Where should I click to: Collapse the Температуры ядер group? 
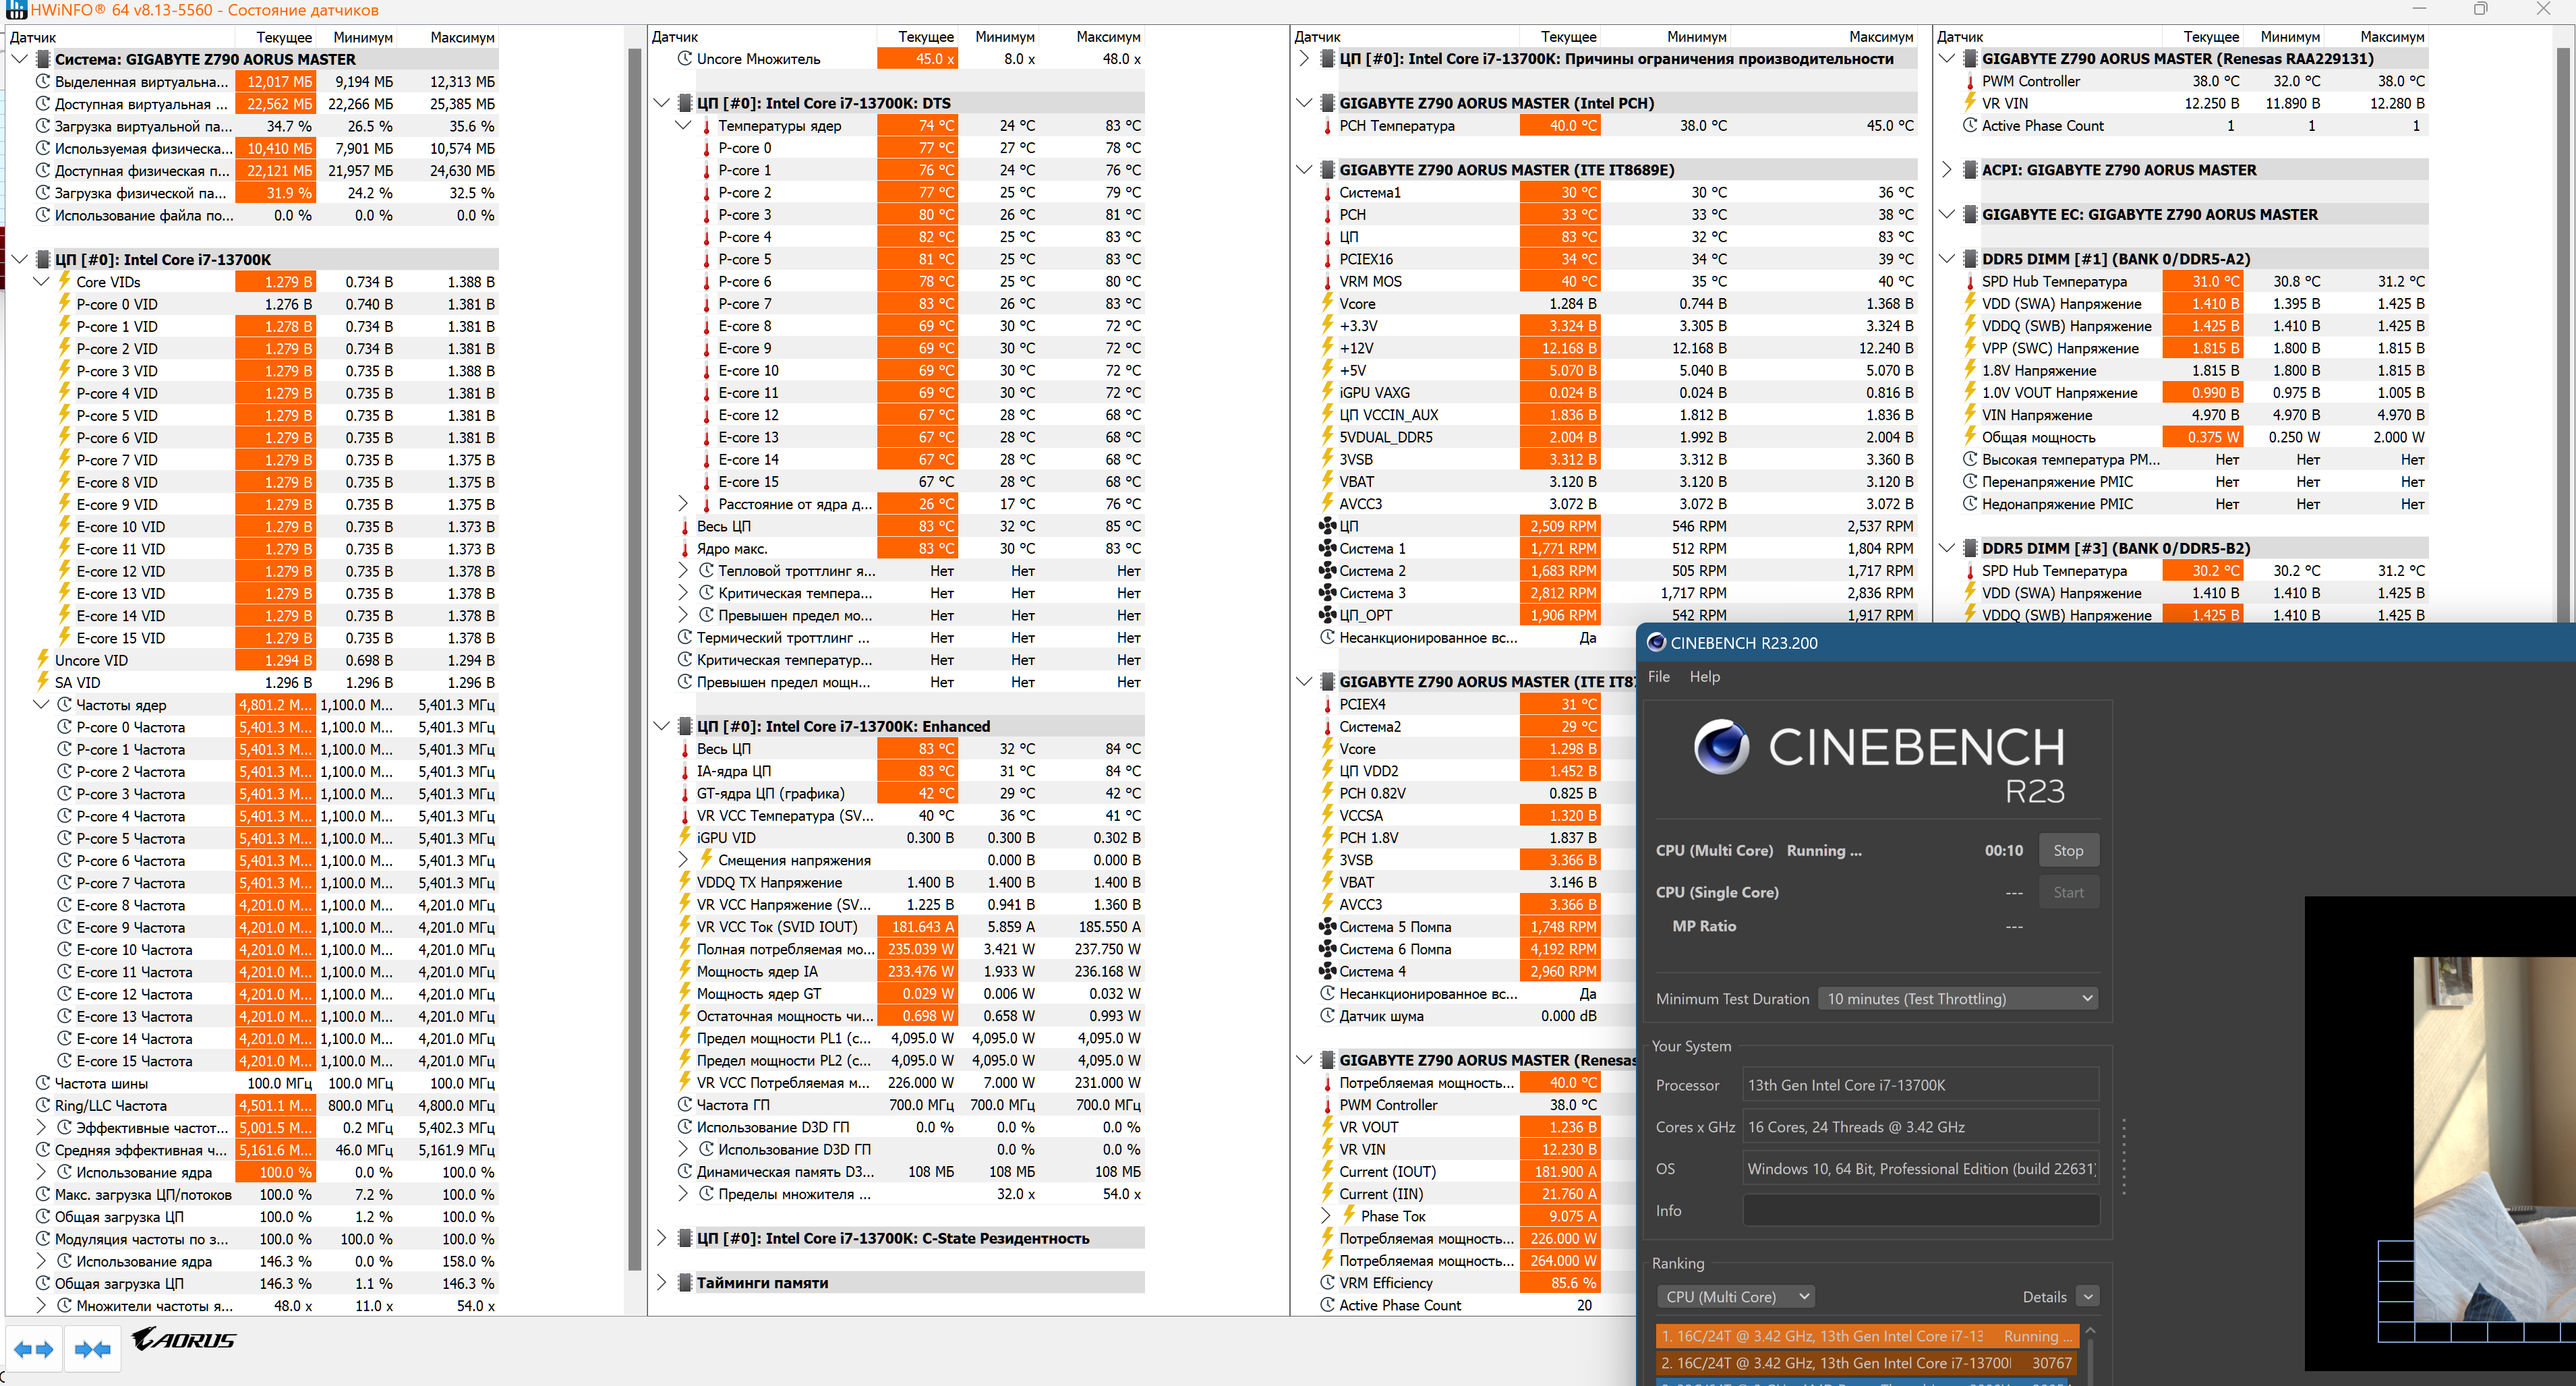pos(683,126)
